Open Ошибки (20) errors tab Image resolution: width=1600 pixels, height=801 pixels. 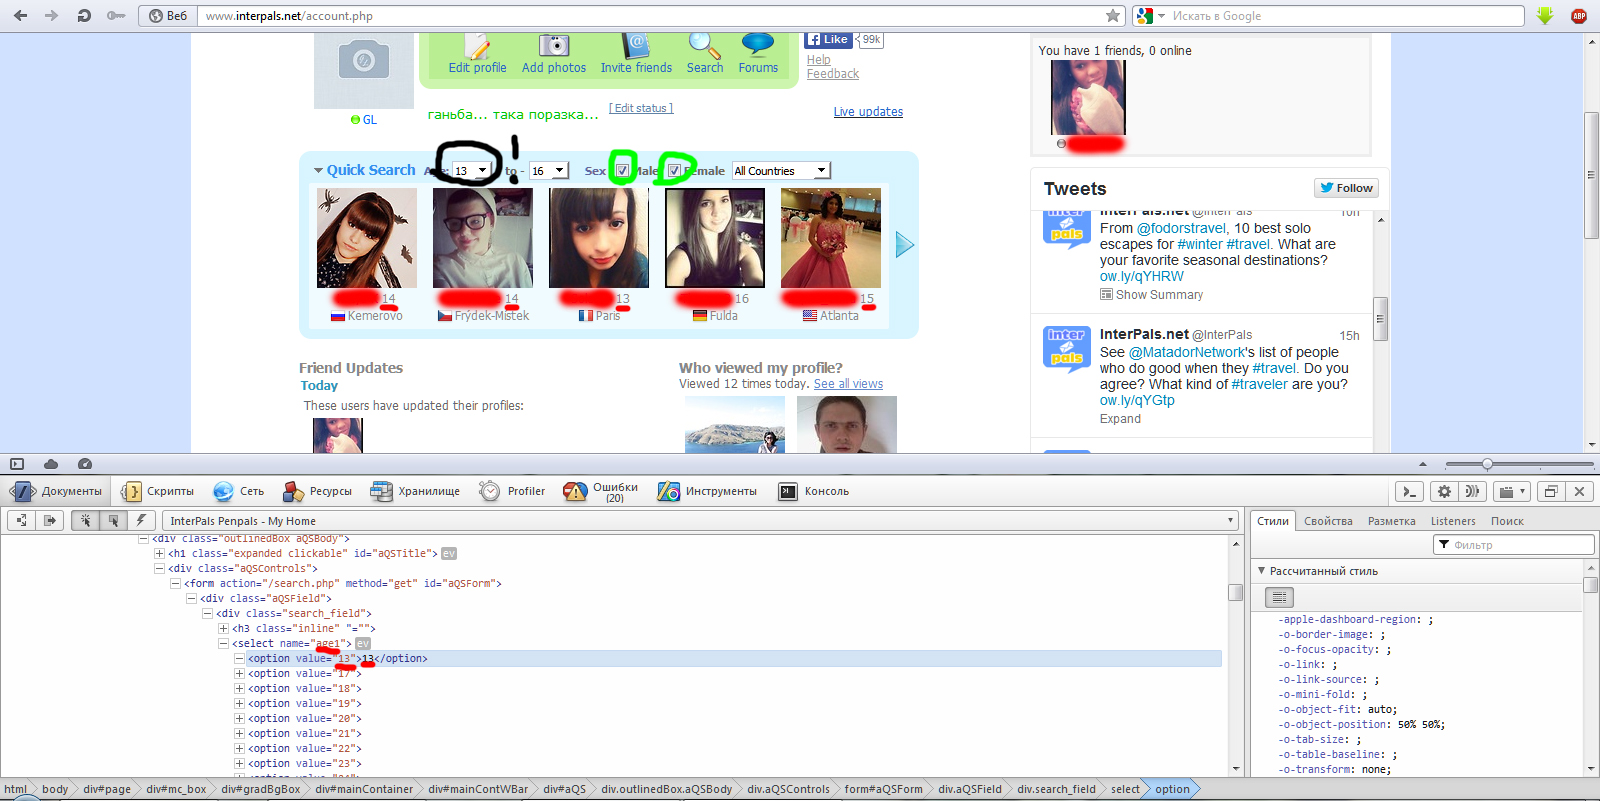[x=601, y=491]
